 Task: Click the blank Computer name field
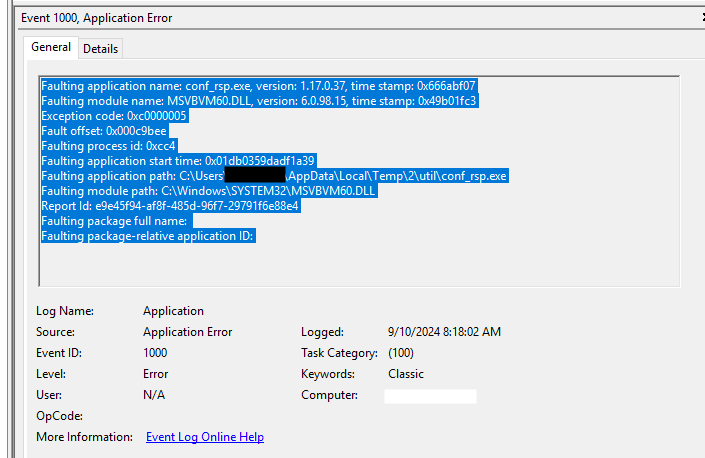pos(430,396)
